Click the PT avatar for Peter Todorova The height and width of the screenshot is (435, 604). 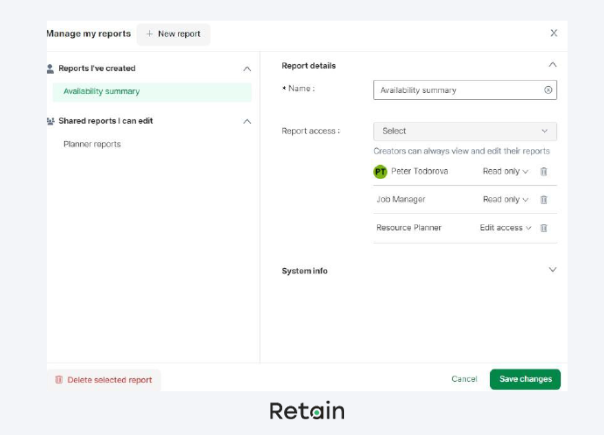(x=380, y=171)
